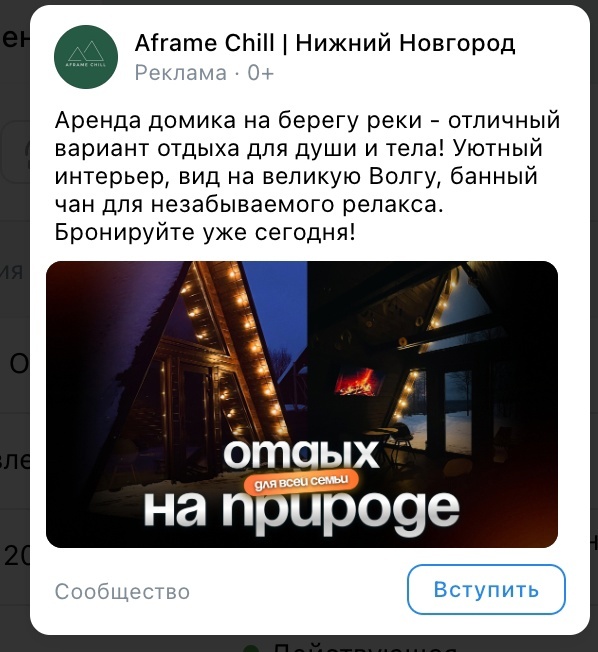This screenshot has height=652, width=598.
Task: Click the Сообщество label
Action: coord(122,591)
